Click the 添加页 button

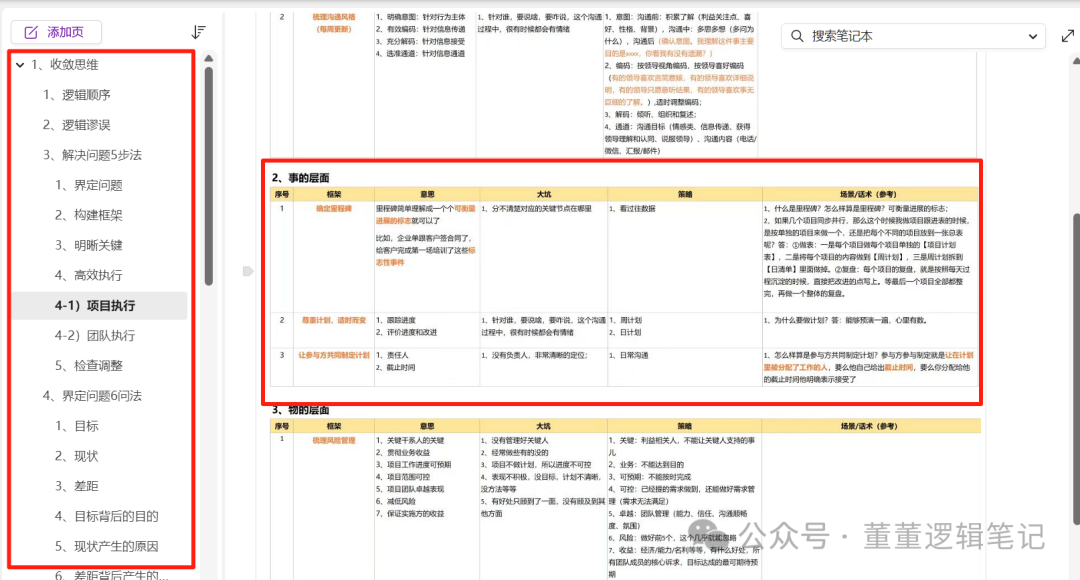click(56, 32)
